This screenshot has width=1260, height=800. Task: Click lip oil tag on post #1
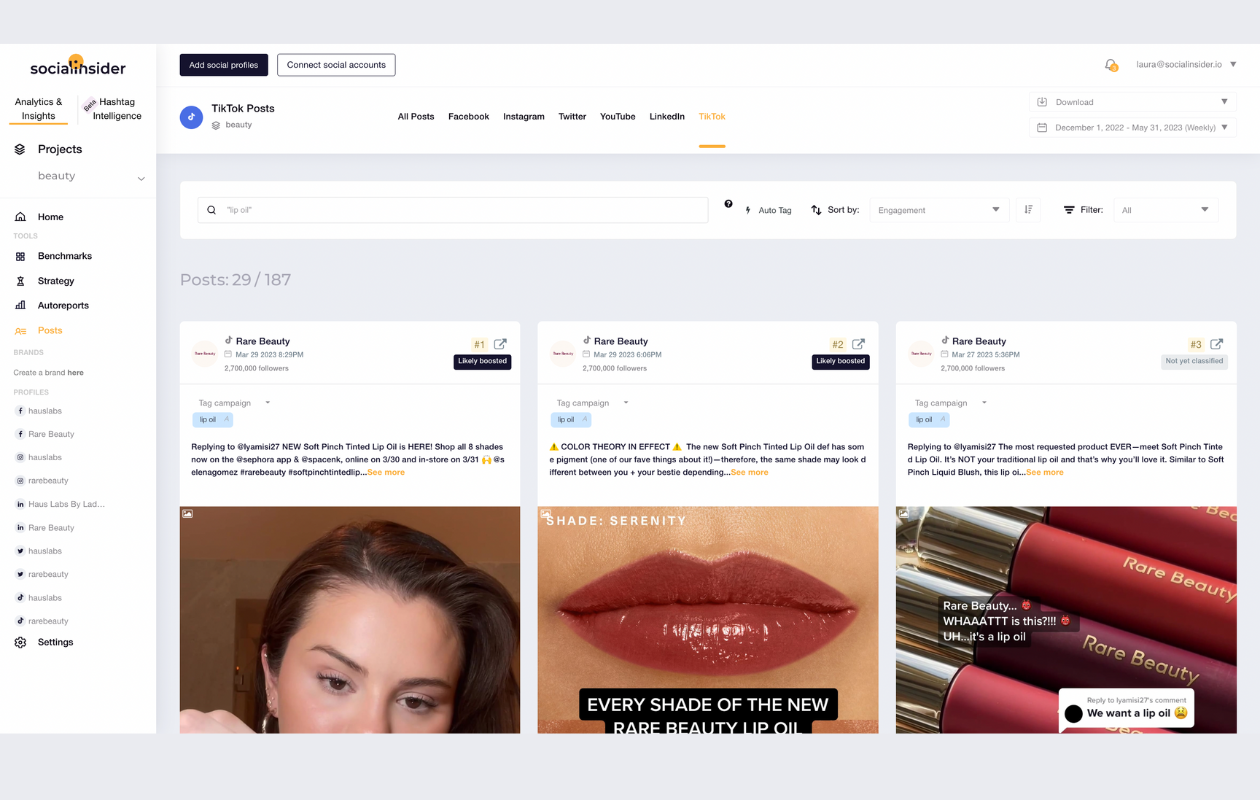point(212,420)
